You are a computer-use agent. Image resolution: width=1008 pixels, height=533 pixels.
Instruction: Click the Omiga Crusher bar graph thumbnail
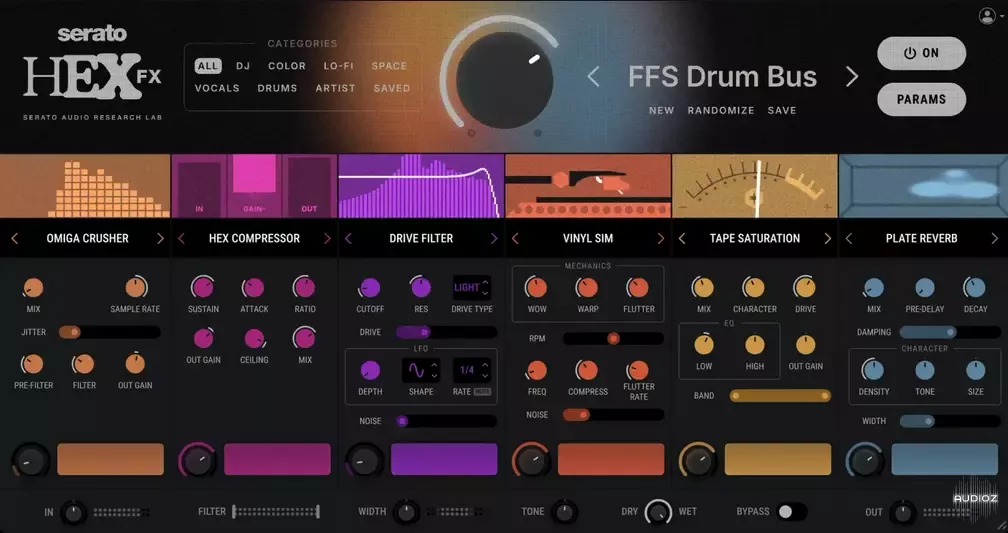85,186
